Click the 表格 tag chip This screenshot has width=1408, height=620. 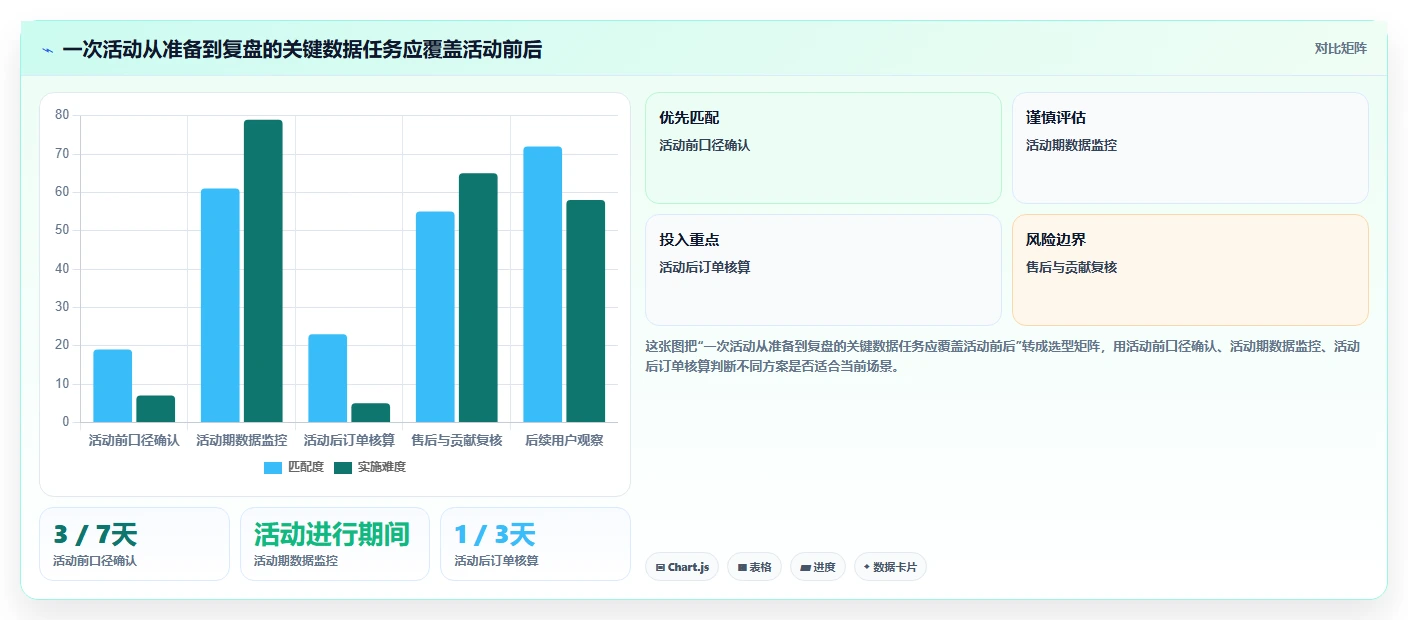click(754, 567)
